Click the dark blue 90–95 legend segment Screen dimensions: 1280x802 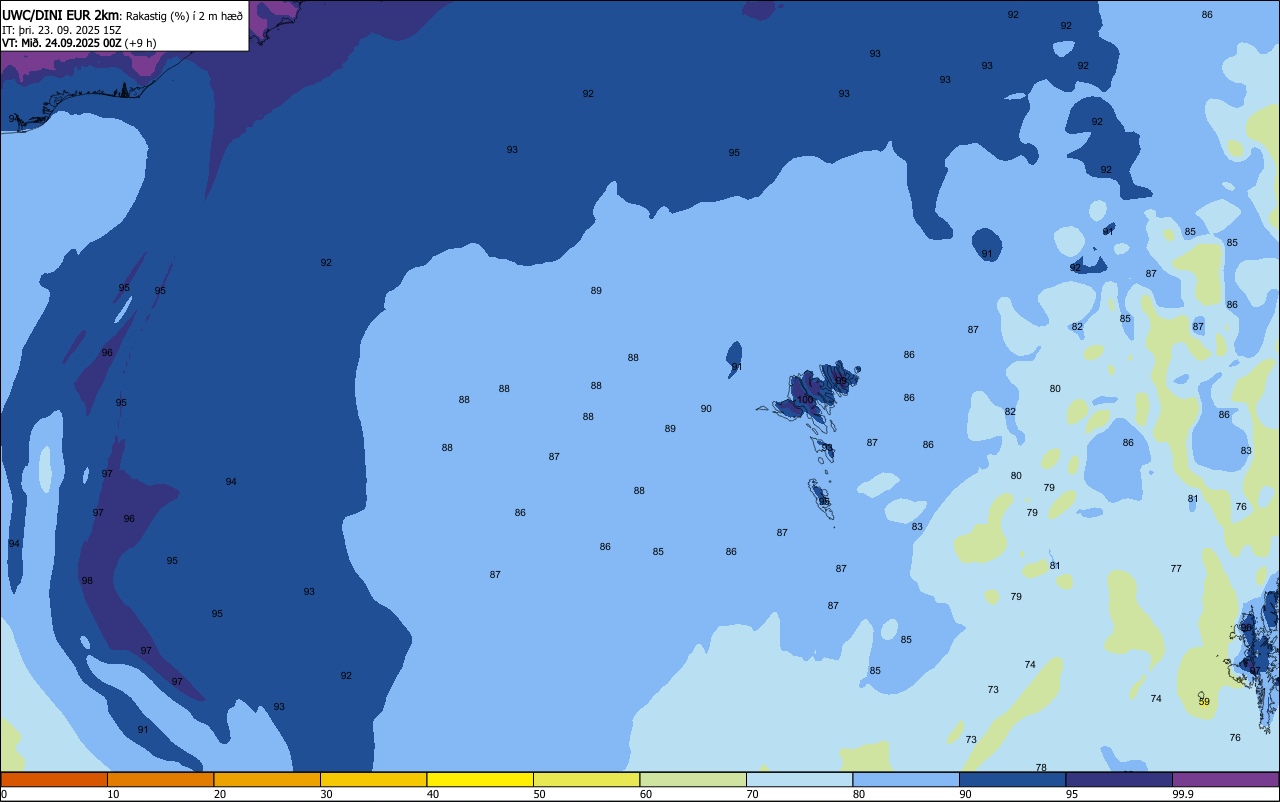point(1012,779)
